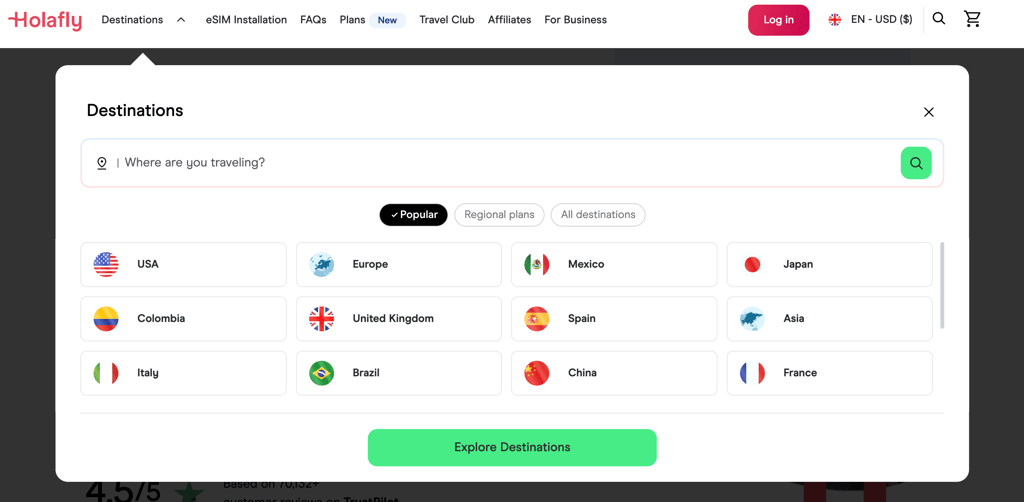Select the France destination label
Image resolution: width=1024 pixels, height=502 pixels.
pos(800,373)
